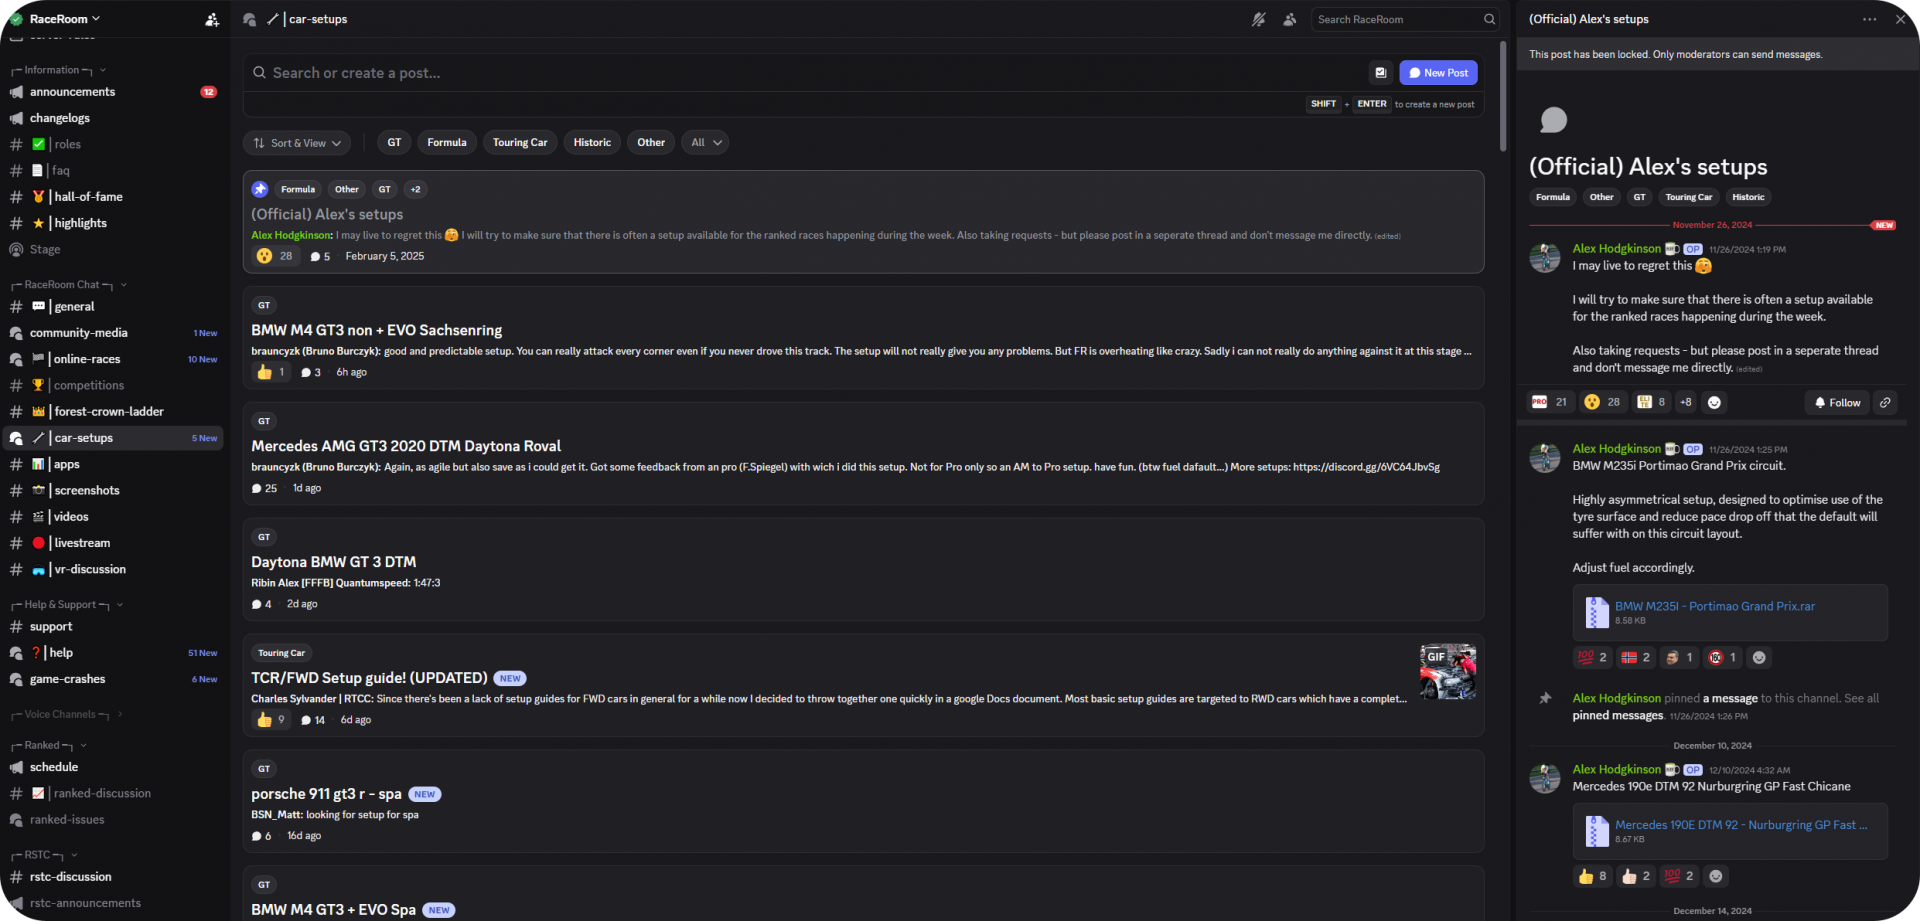
Task: Click the BMW M235i rar file icon
Action: pyautogui.click(x=1596, y=612)
